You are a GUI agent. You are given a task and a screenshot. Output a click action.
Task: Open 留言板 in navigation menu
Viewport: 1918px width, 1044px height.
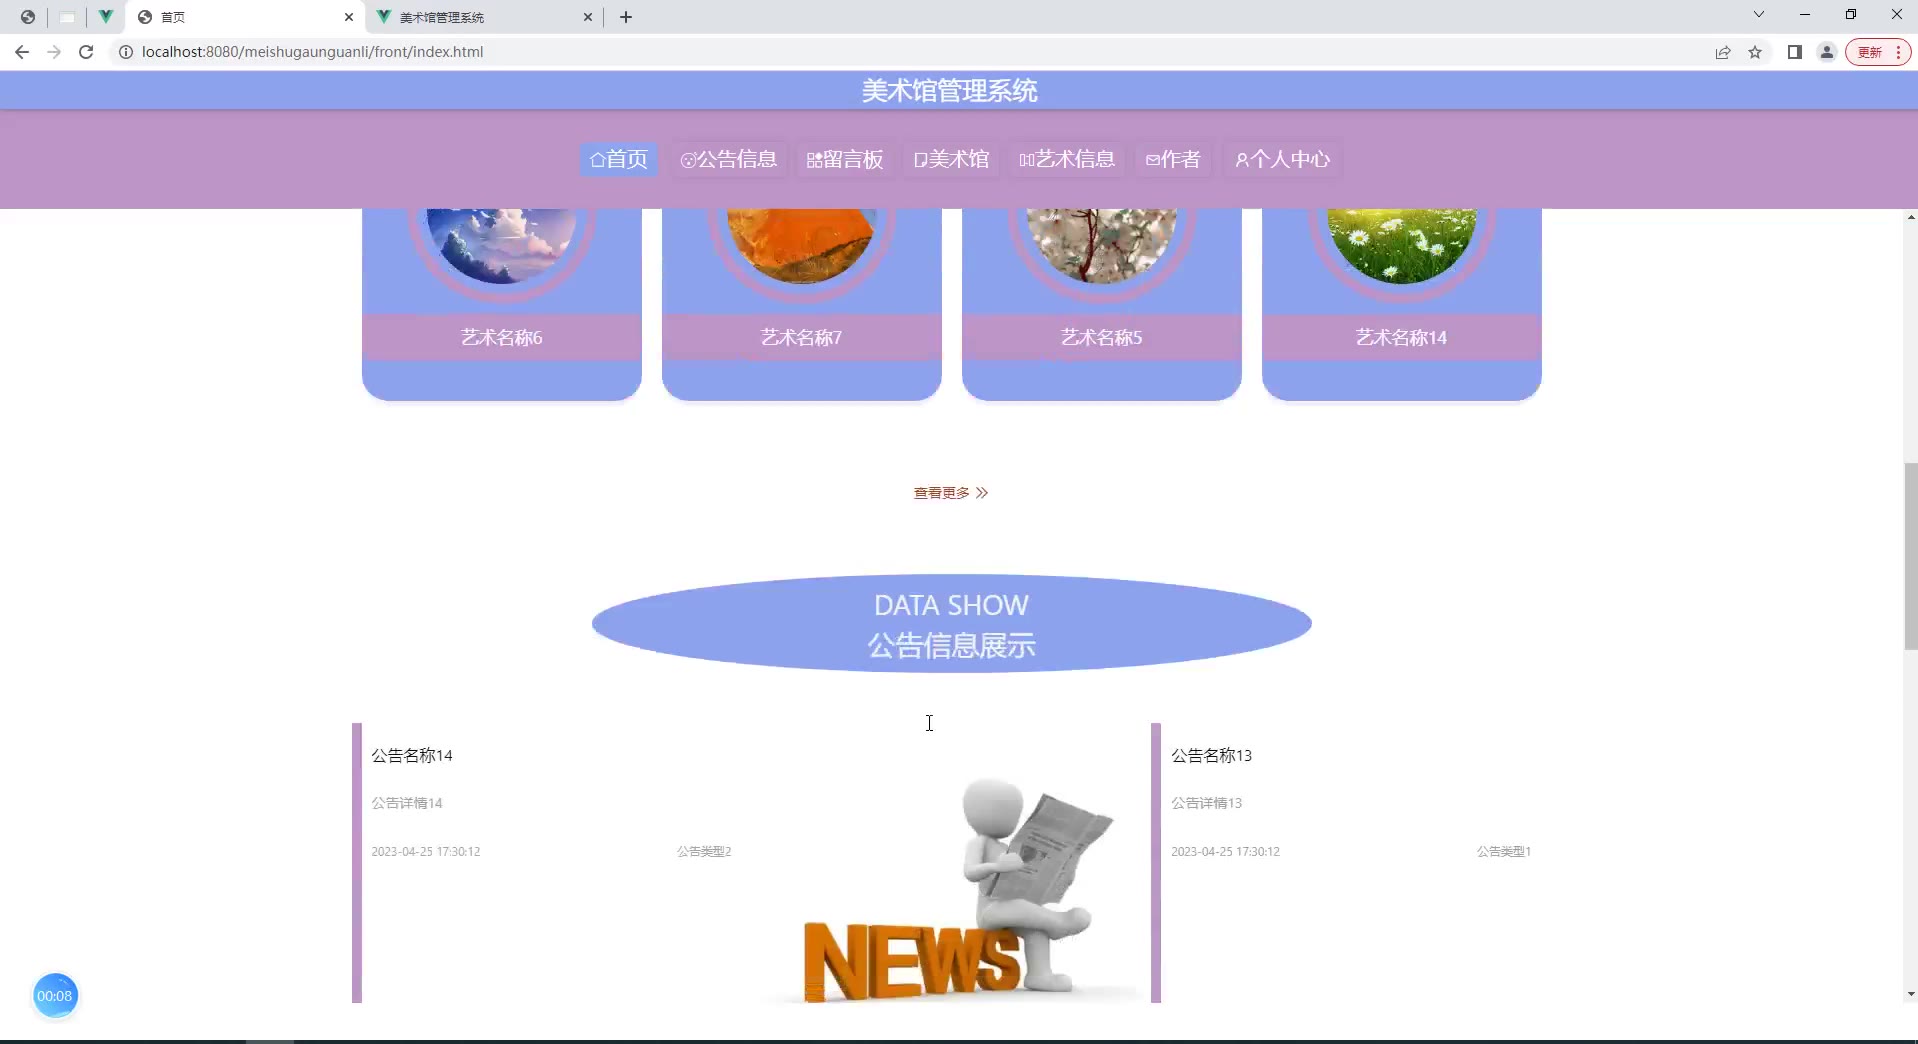pos(845,159)
